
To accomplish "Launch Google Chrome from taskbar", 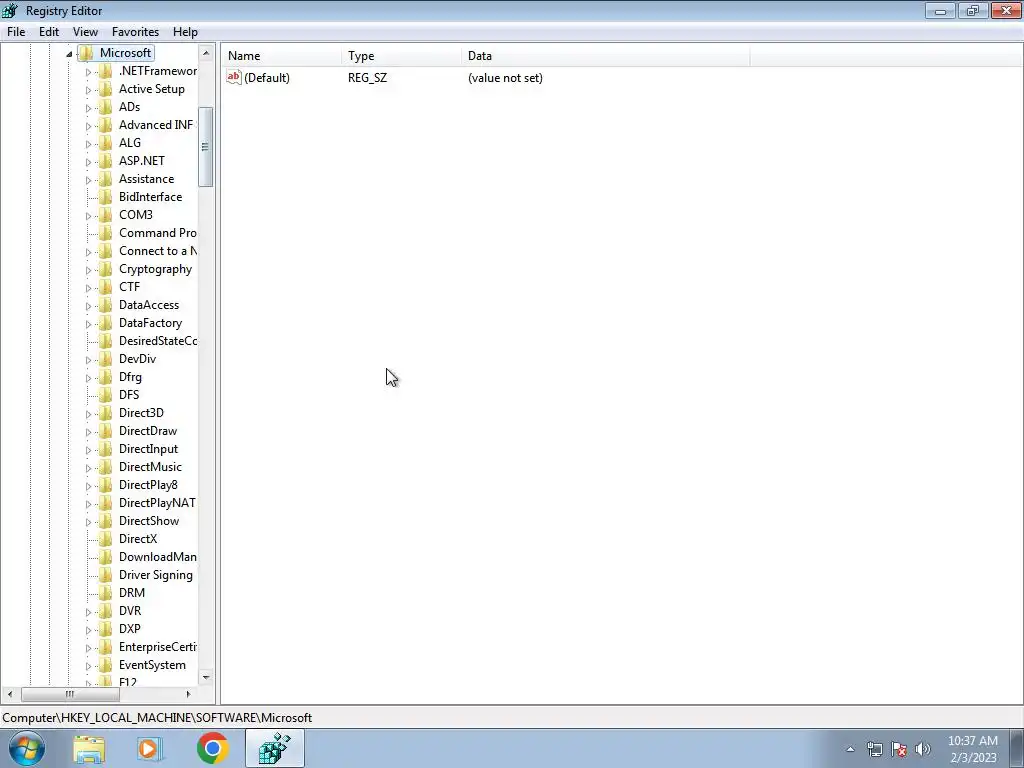I will pyautogui.click(x=212, y=748).
